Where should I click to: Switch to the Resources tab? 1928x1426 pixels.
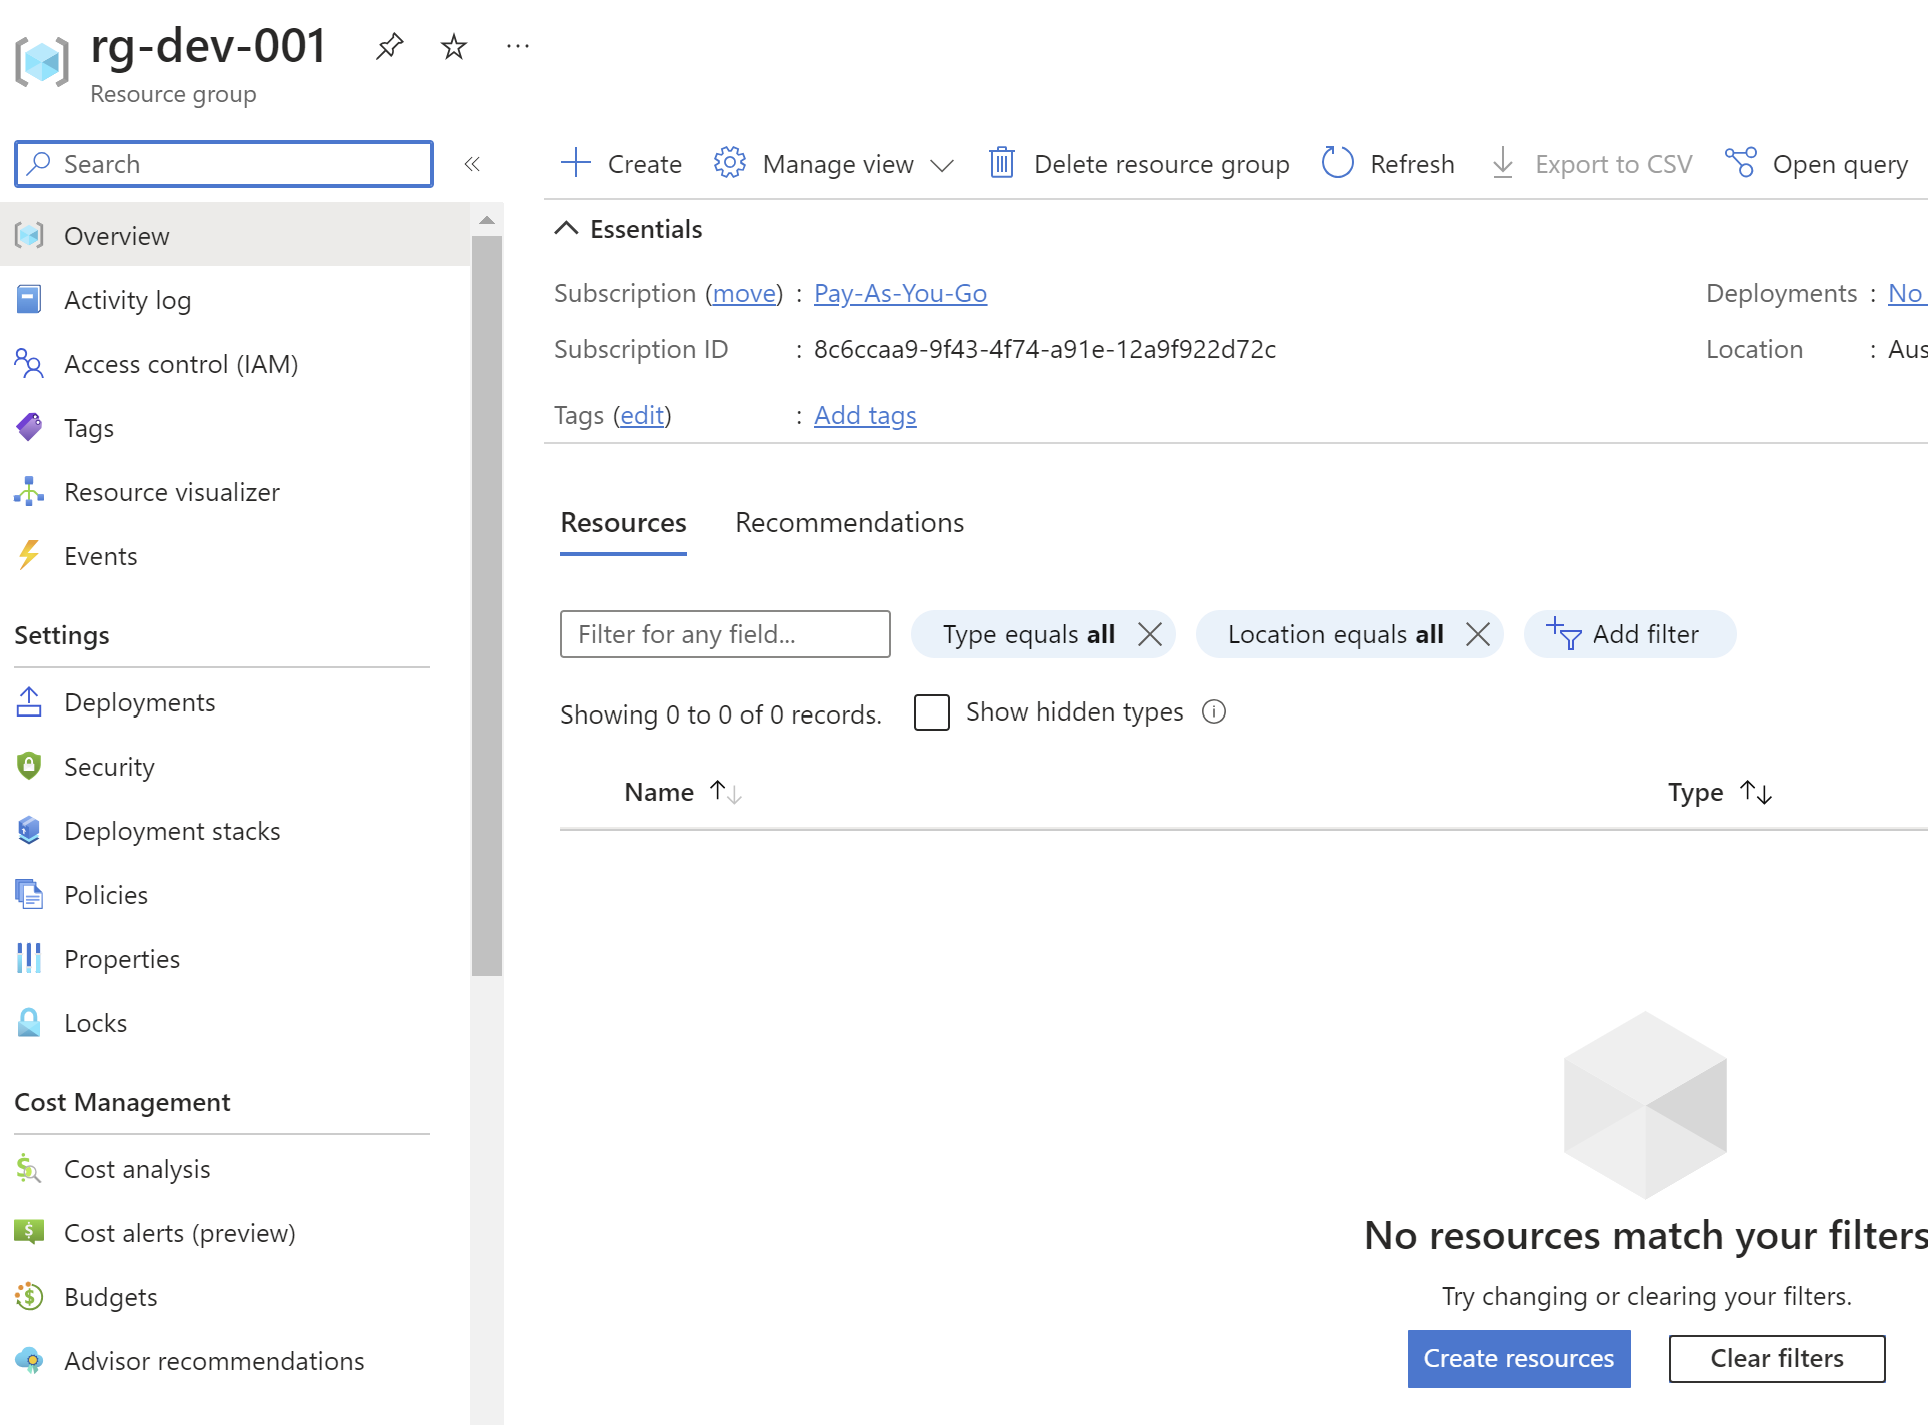[623, 523]
